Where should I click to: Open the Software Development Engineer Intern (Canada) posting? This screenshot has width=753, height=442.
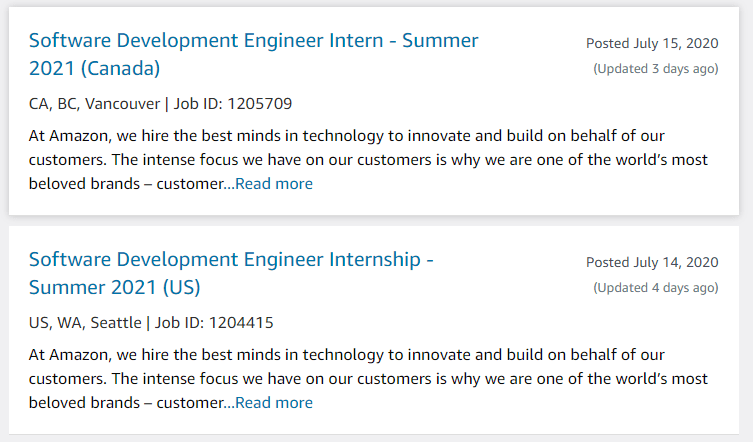point(253,41)
